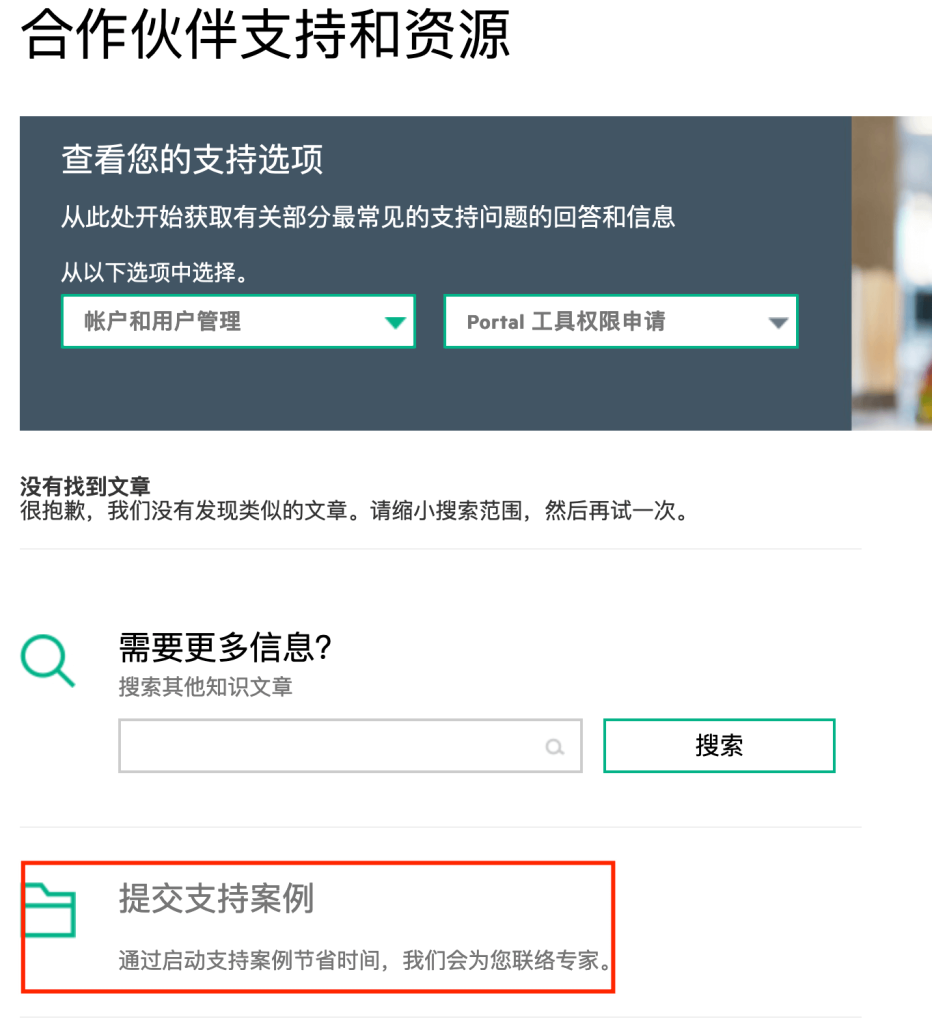Click the page title 合作伙伴支持和资源
Viewport: 932px width, 1024px height.
pyautogui.click(x=265, y=34)
